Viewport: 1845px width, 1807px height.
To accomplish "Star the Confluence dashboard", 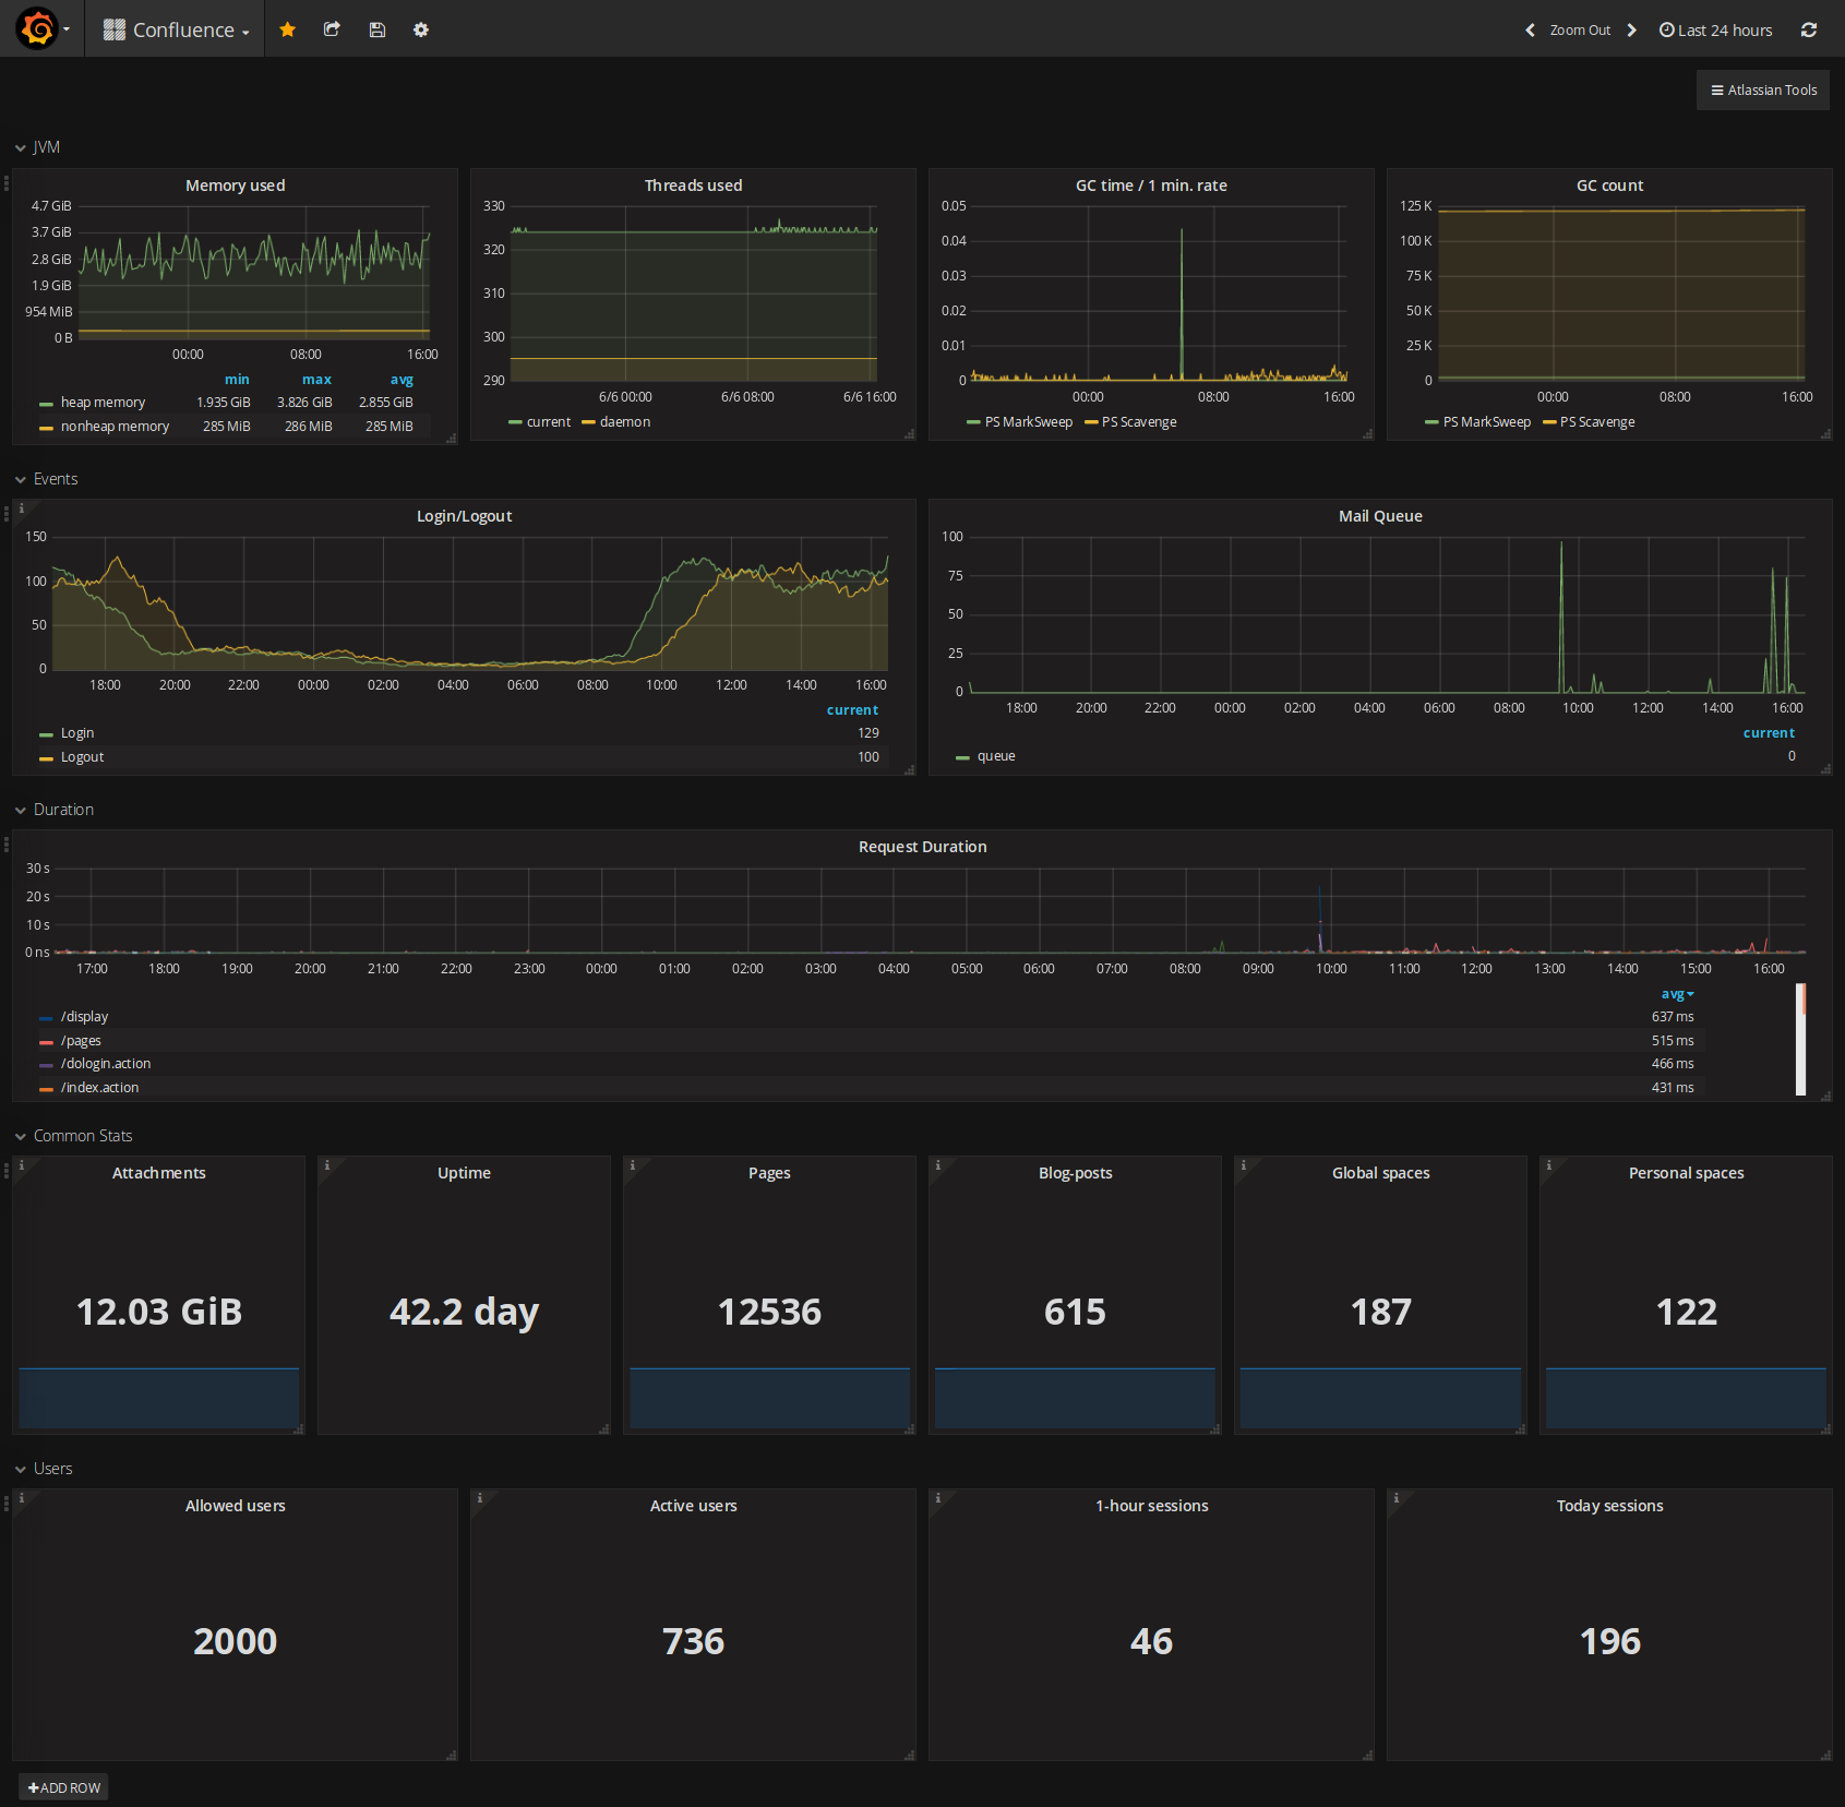I will [x=288, y=29].
